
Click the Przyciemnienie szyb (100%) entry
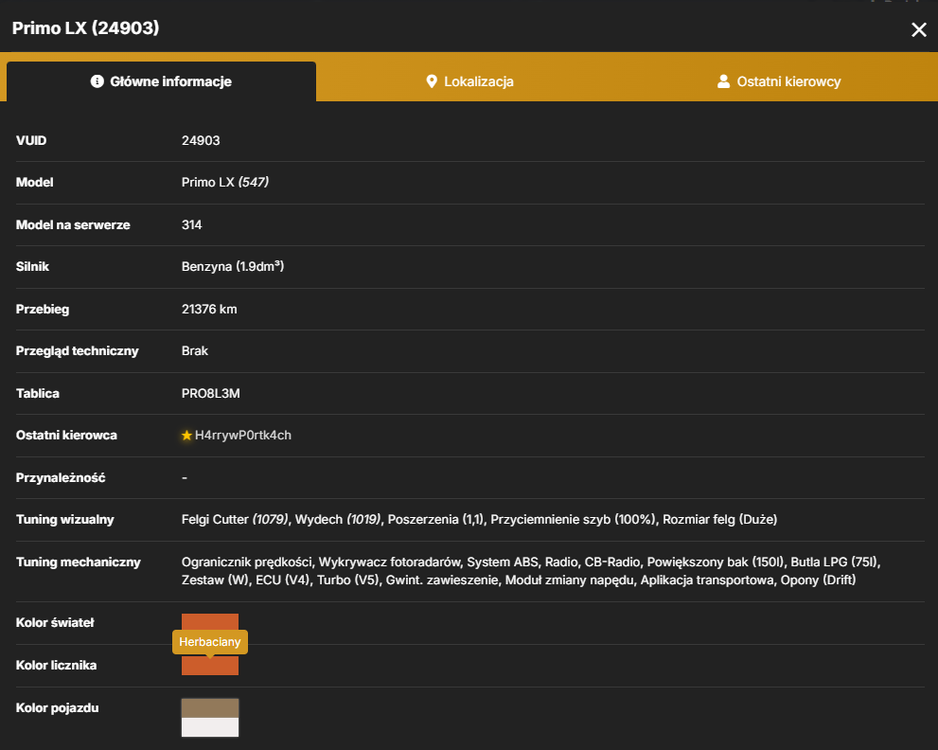click(x=573, y=520)
